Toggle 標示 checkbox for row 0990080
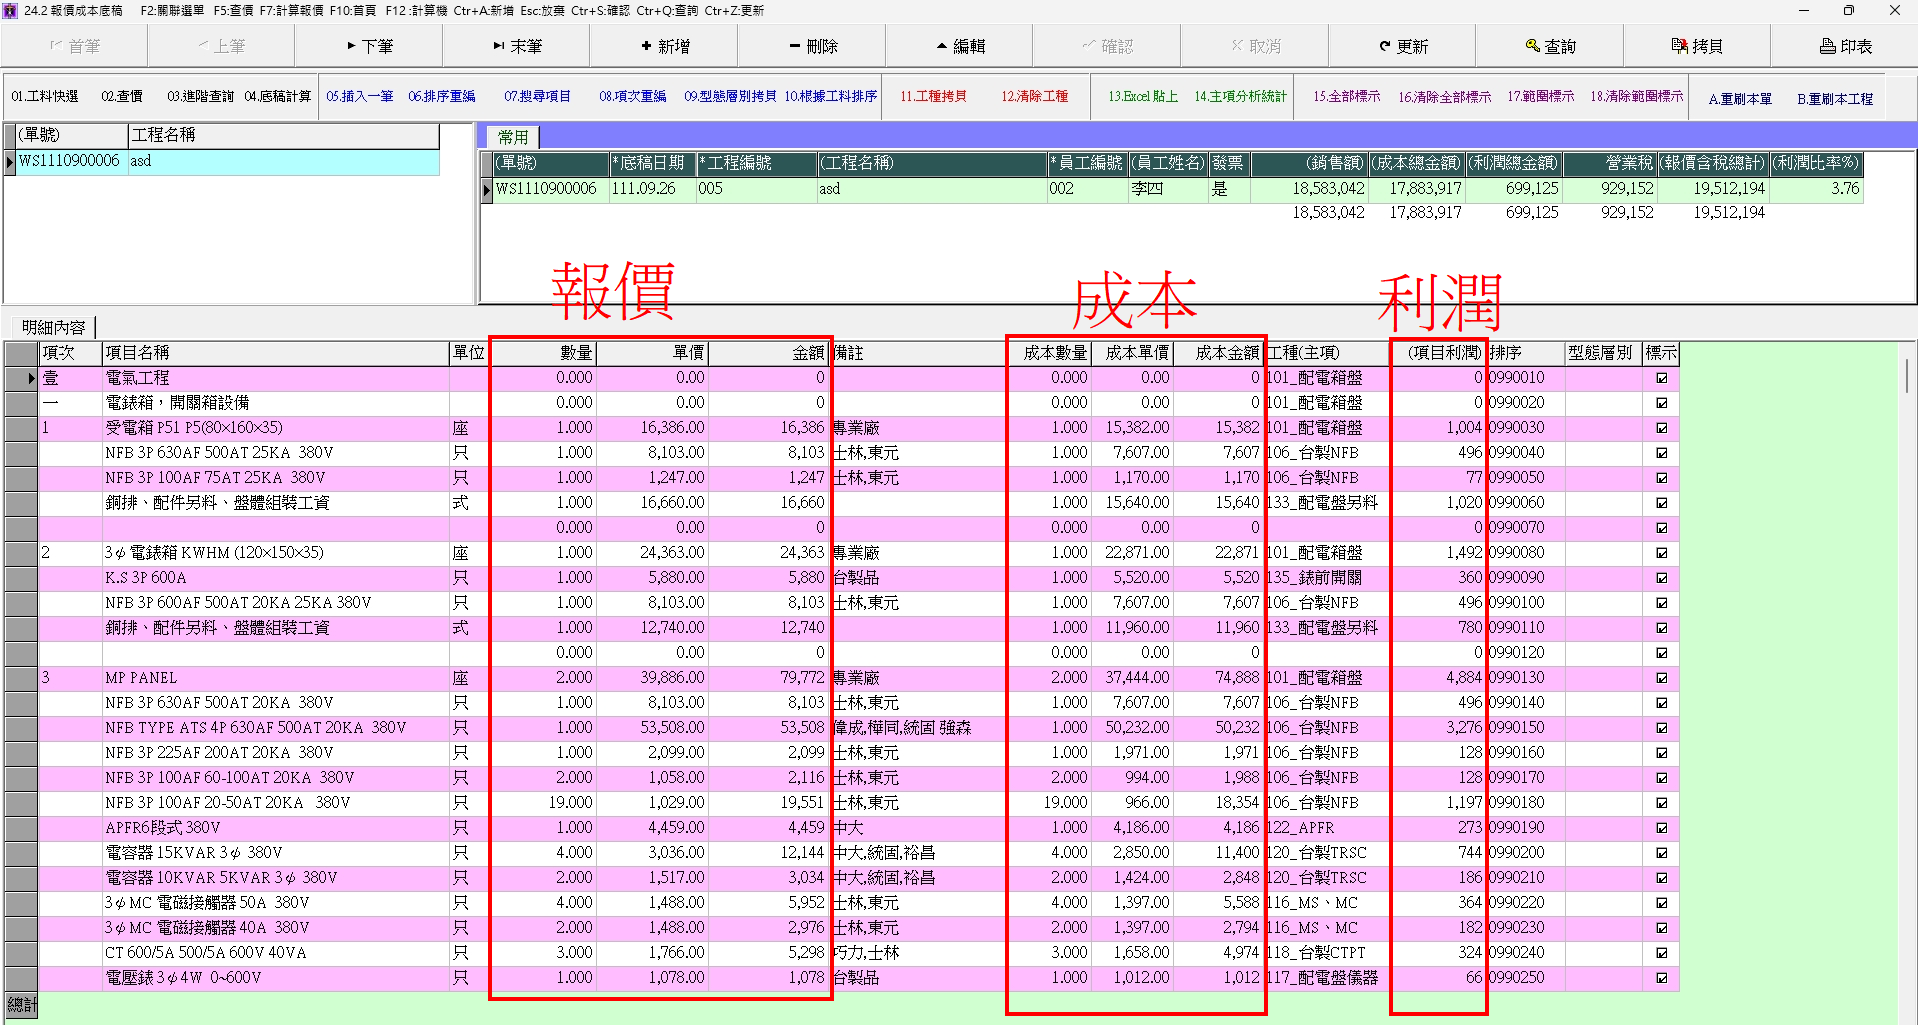The width and height of the screenshot is (1918, 1025). 1662,553
